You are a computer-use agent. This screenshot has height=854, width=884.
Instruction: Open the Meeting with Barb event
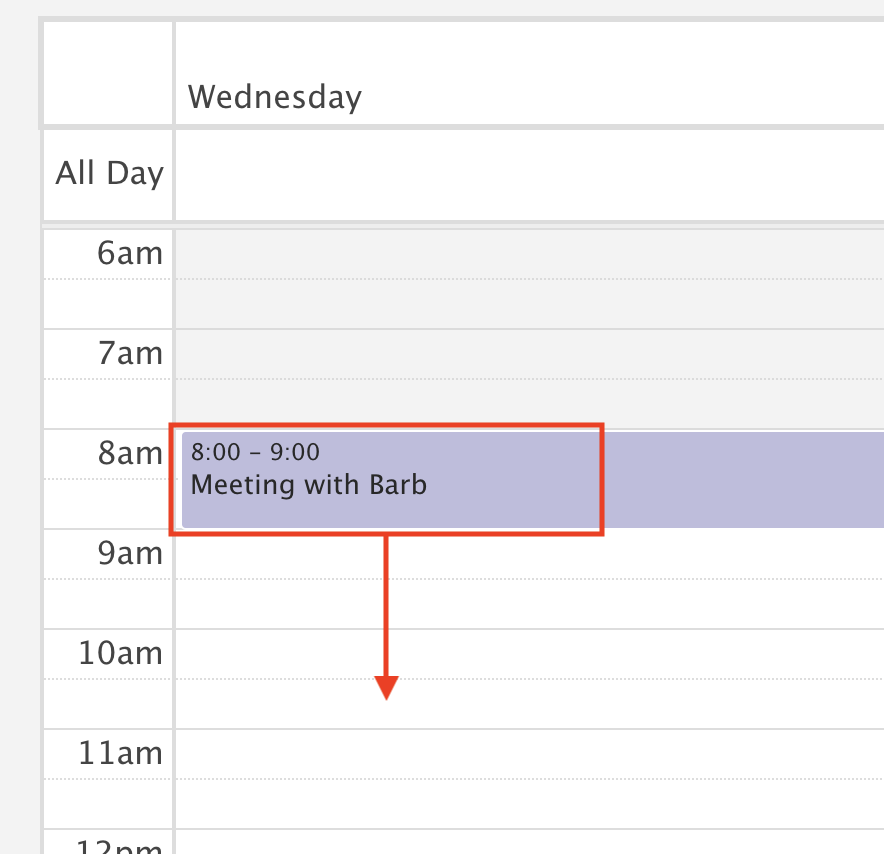click(x=533, y=480)
